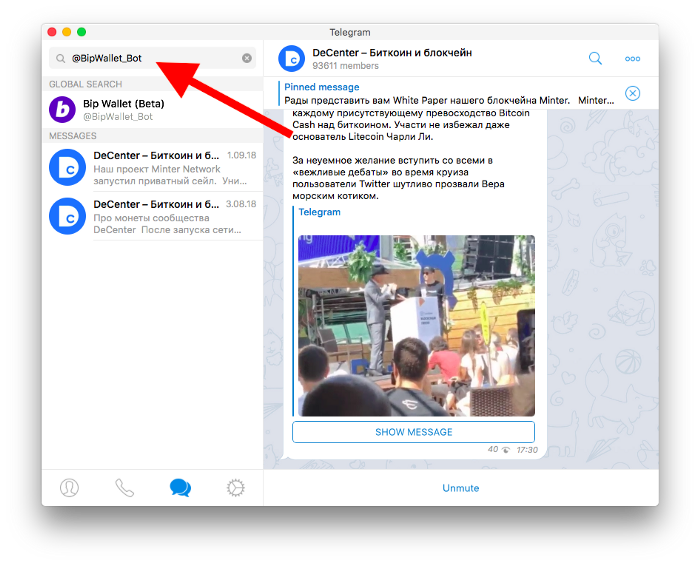Click the message view count eye icon
The height and width of the screenshot is (565, 700).
click(505, 450)
